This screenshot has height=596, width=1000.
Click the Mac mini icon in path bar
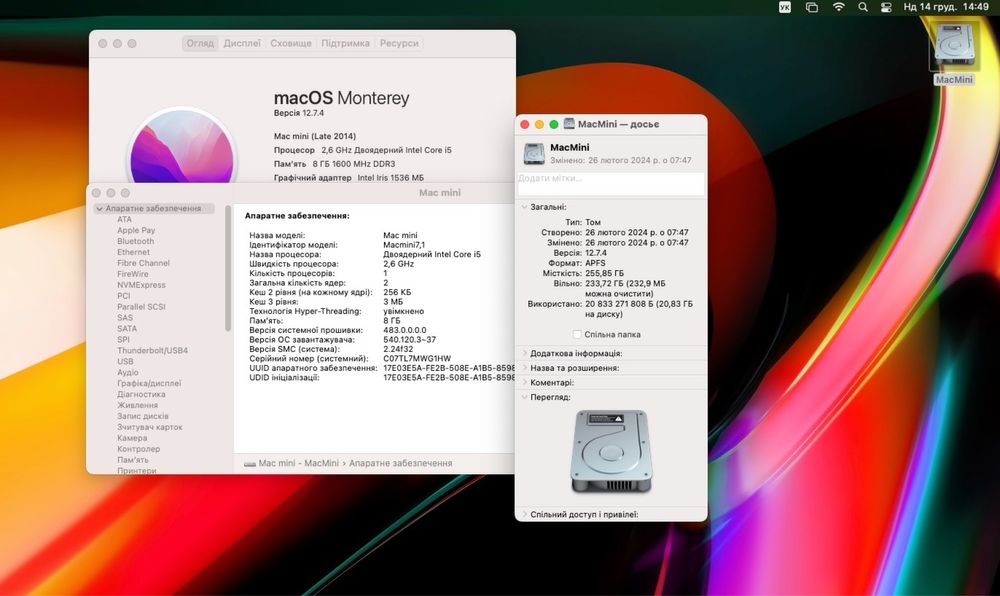250,463
